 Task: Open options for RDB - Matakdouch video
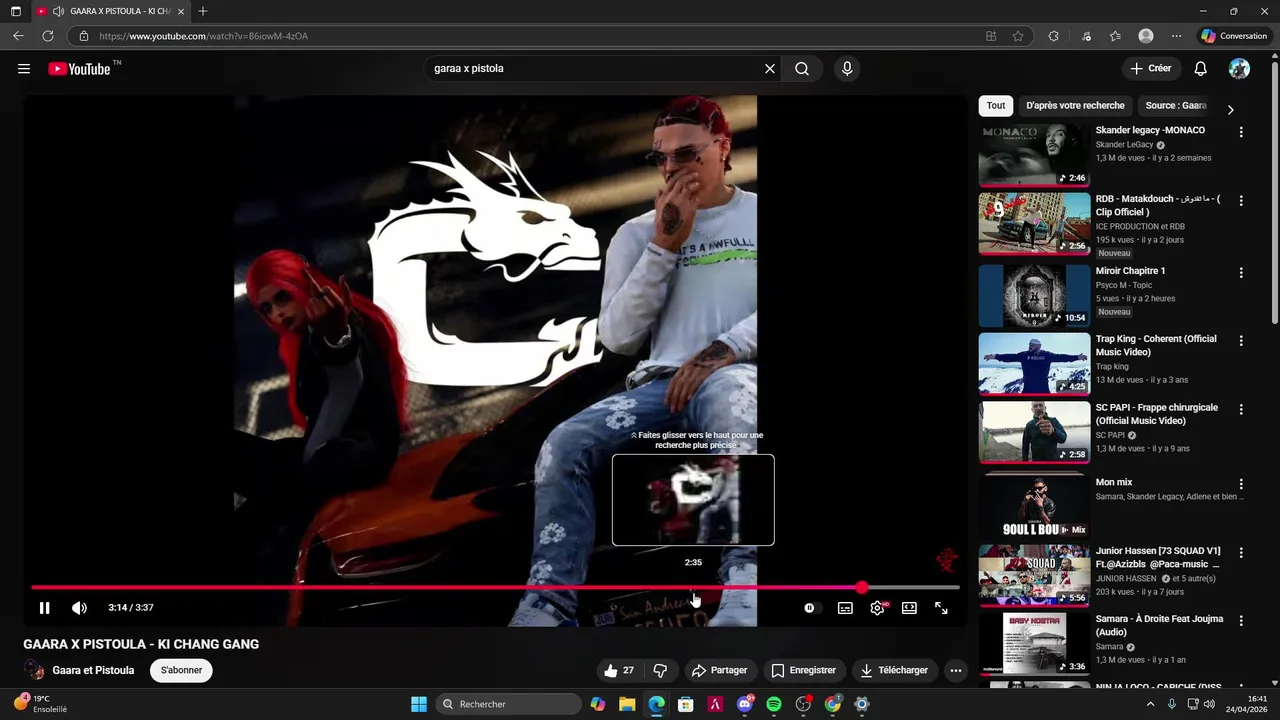point(1241,201)
